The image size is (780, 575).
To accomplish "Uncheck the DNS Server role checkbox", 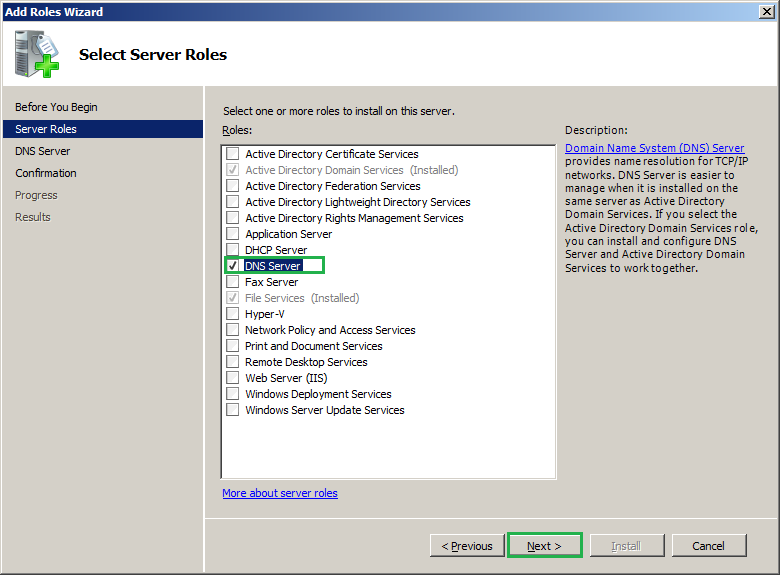I will [233, 266].
